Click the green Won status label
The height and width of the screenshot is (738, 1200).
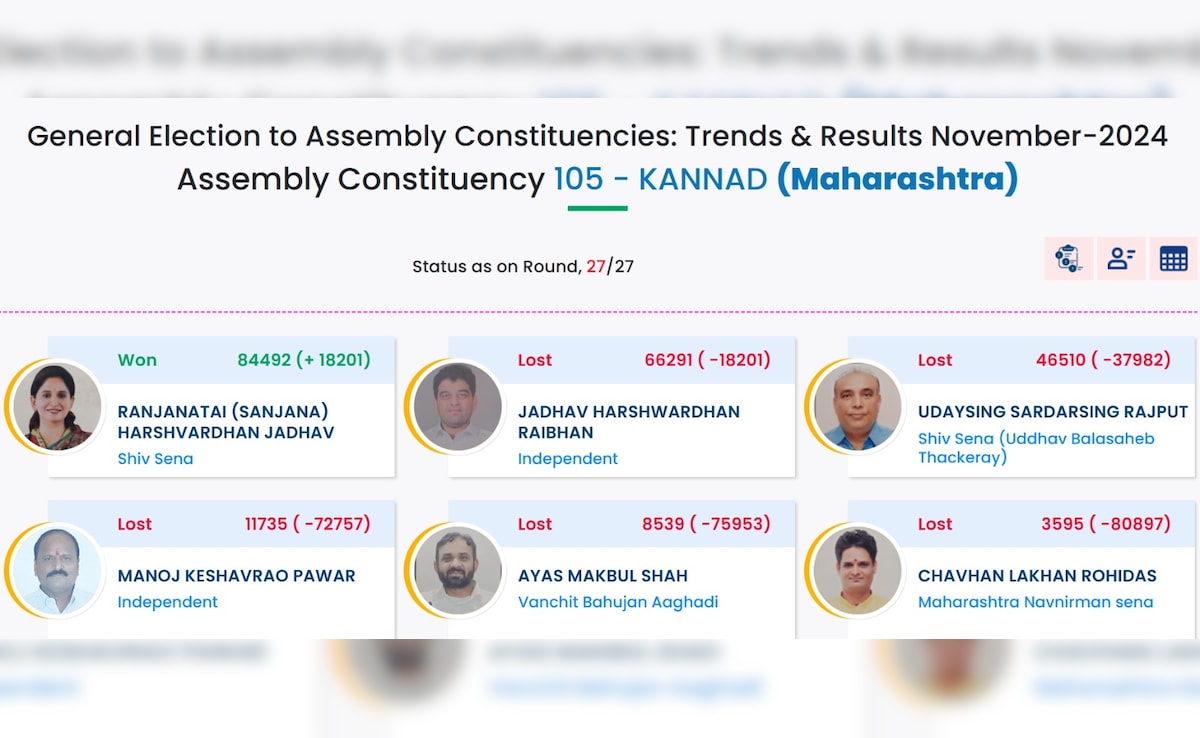pyautogui.click(x=137, y=360)
